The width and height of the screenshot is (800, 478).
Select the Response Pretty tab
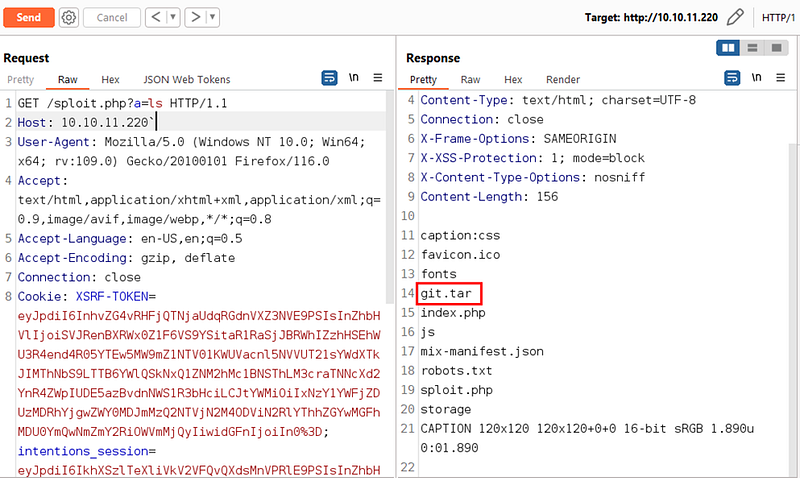423,80
